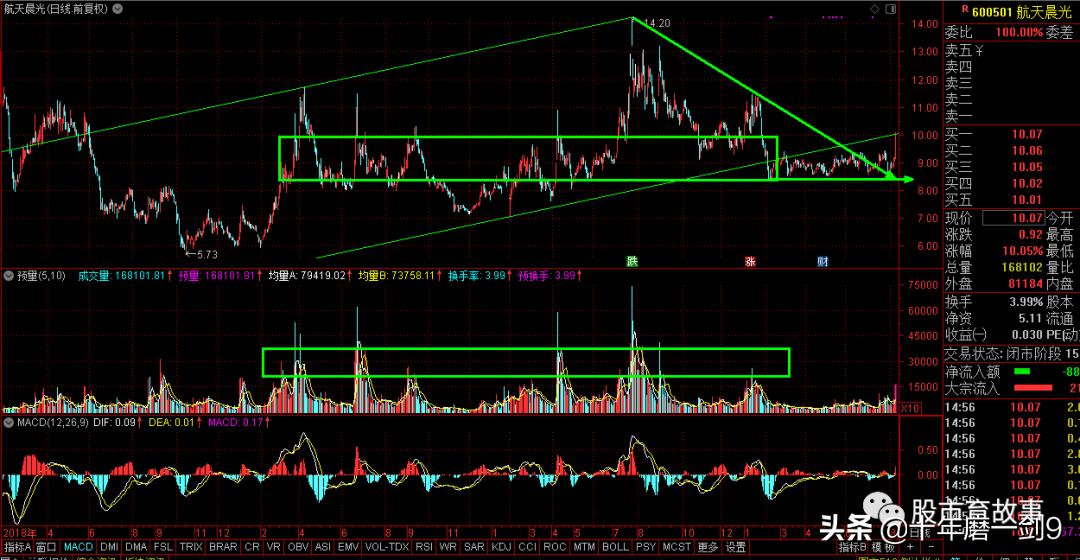Viewport: 1080px width, 560px height.
Task: Click the stock code 600501 航天晨光
Action: tap(1021, 12)
